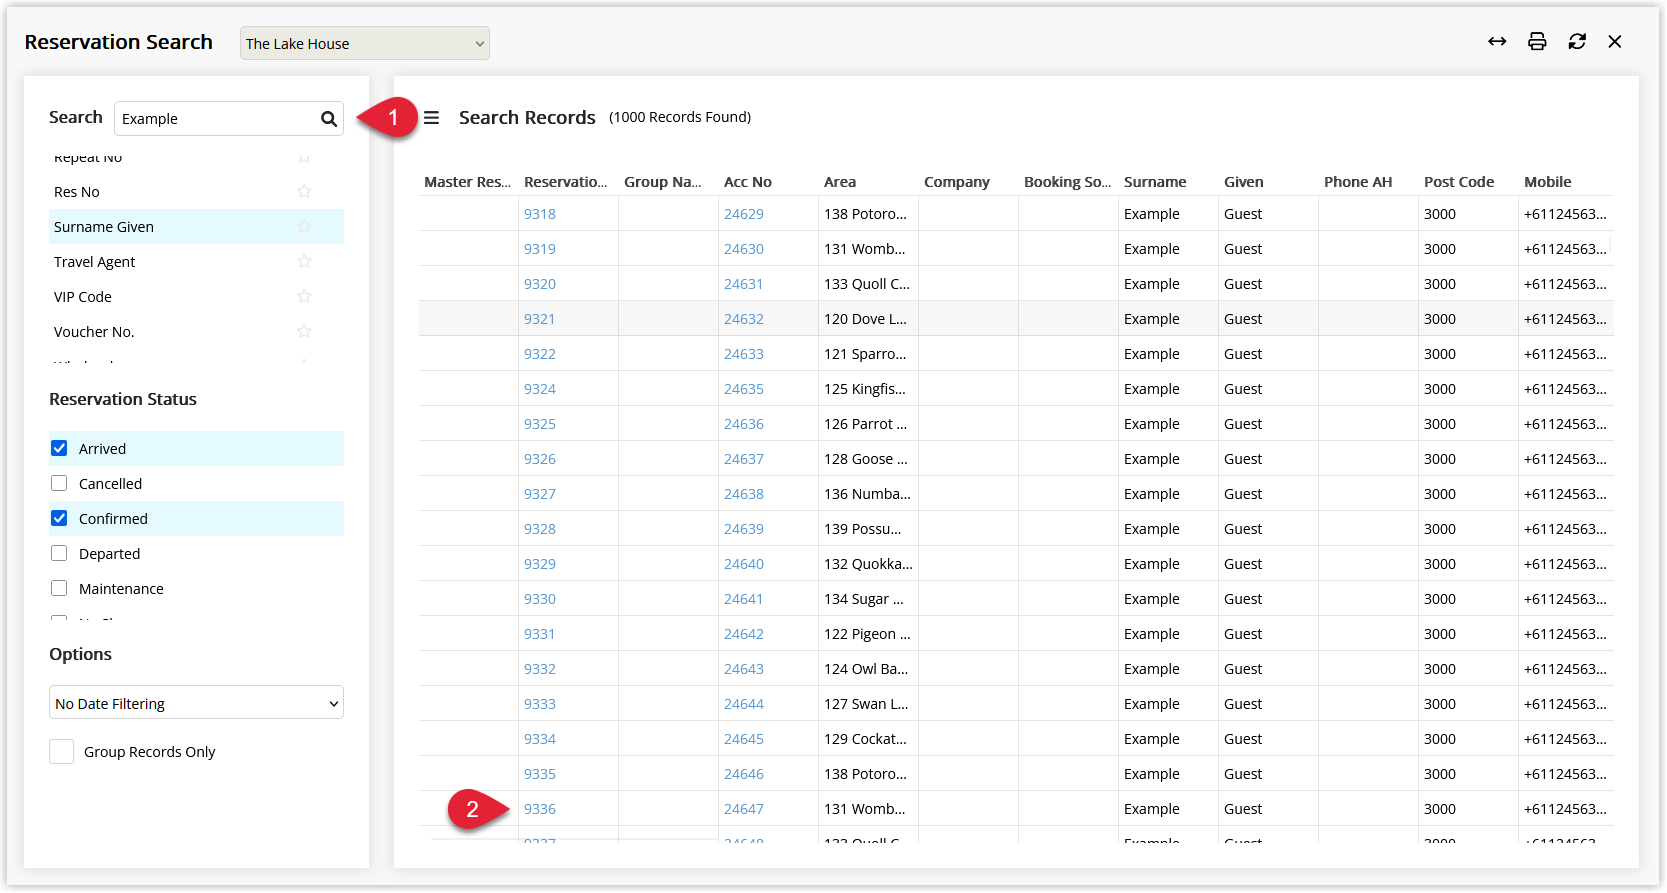Screen dimensions: 1667x893
Task: Check the Cancelled status checkbox
Action: tap(59, 483)
